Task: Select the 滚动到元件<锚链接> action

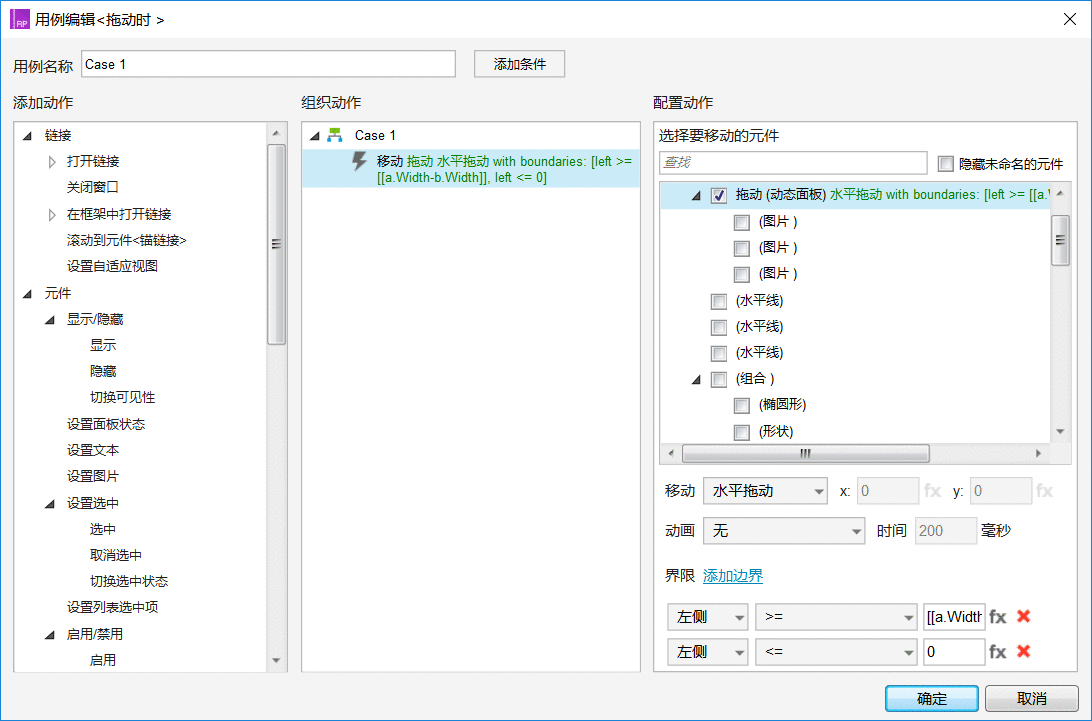Action: (127, 240)
